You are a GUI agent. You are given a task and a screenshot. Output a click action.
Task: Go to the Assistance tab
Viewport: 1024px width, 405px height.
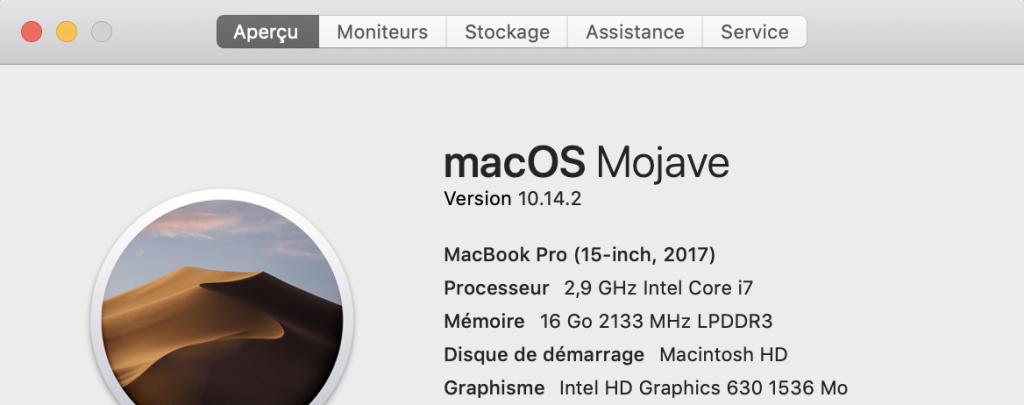635,32
